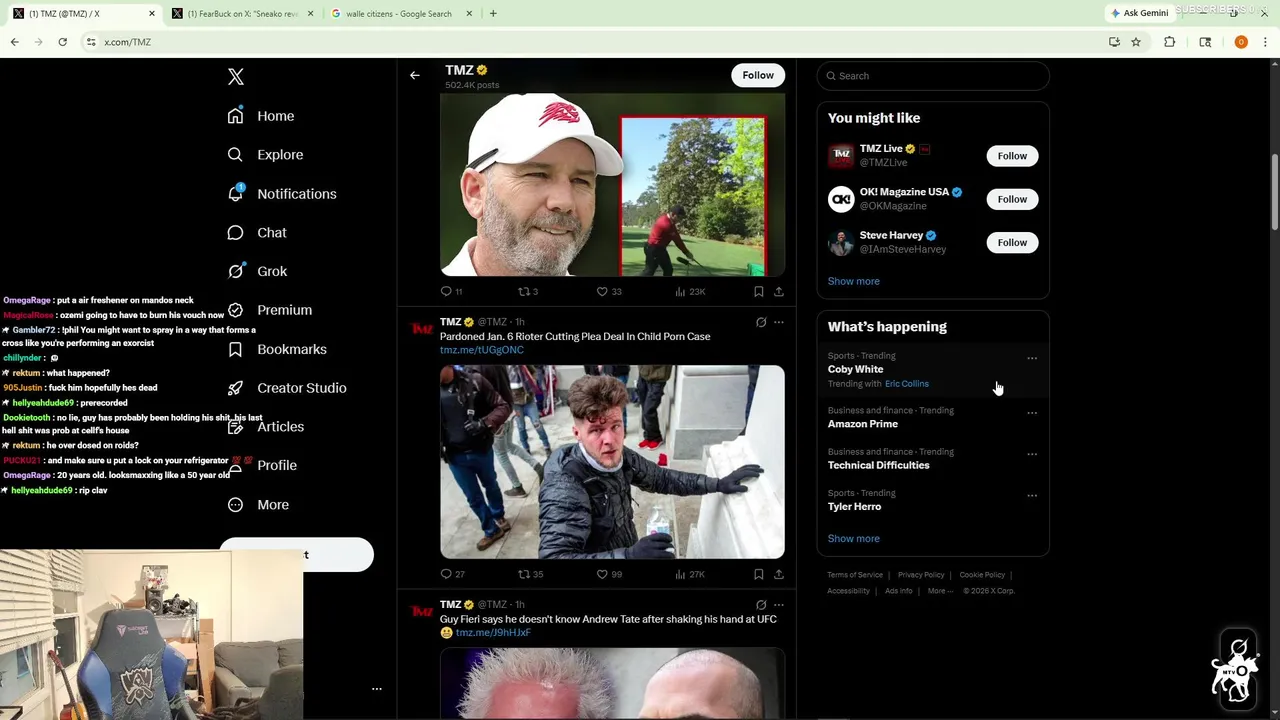Image resolution: width=1280 pixels, height=720 pixels.
Task: Open Grok actions on the Jan. 6 post
Action: (761, 322)
